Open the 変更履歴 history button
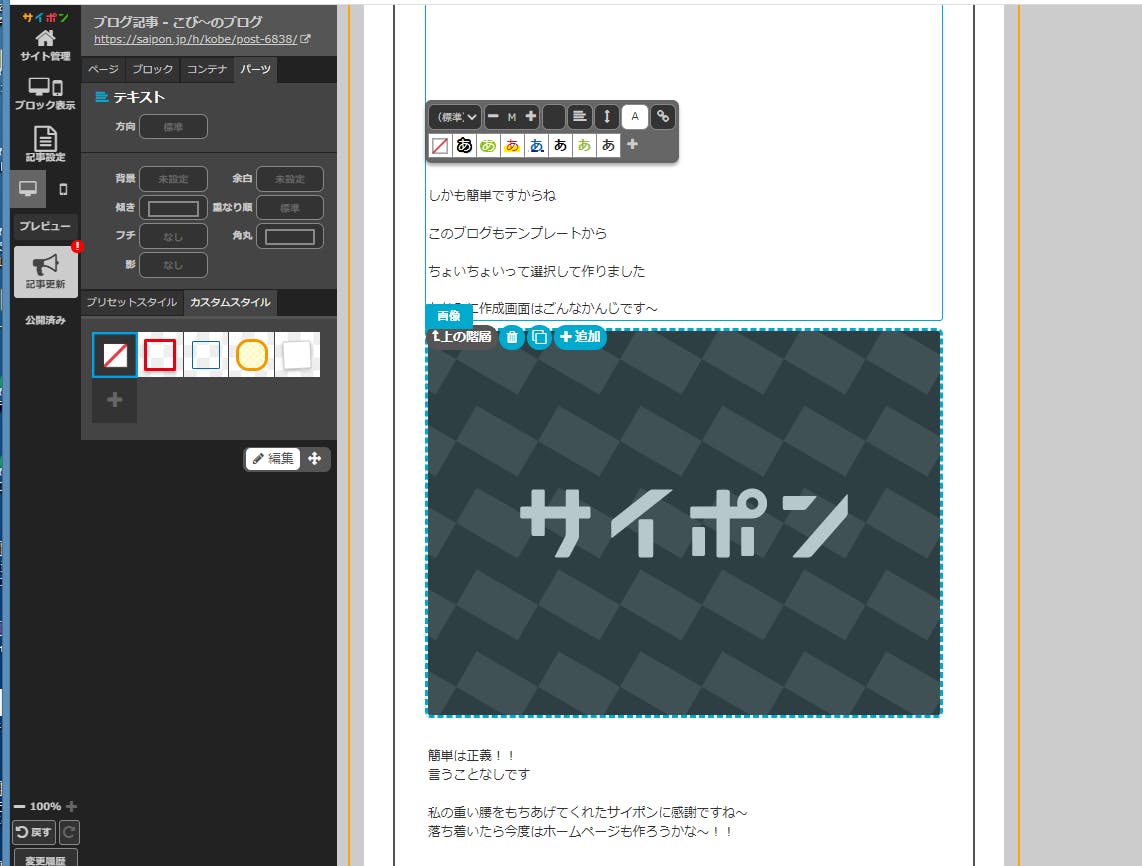This screenshot has width=1142, height=866. (45, 859)
